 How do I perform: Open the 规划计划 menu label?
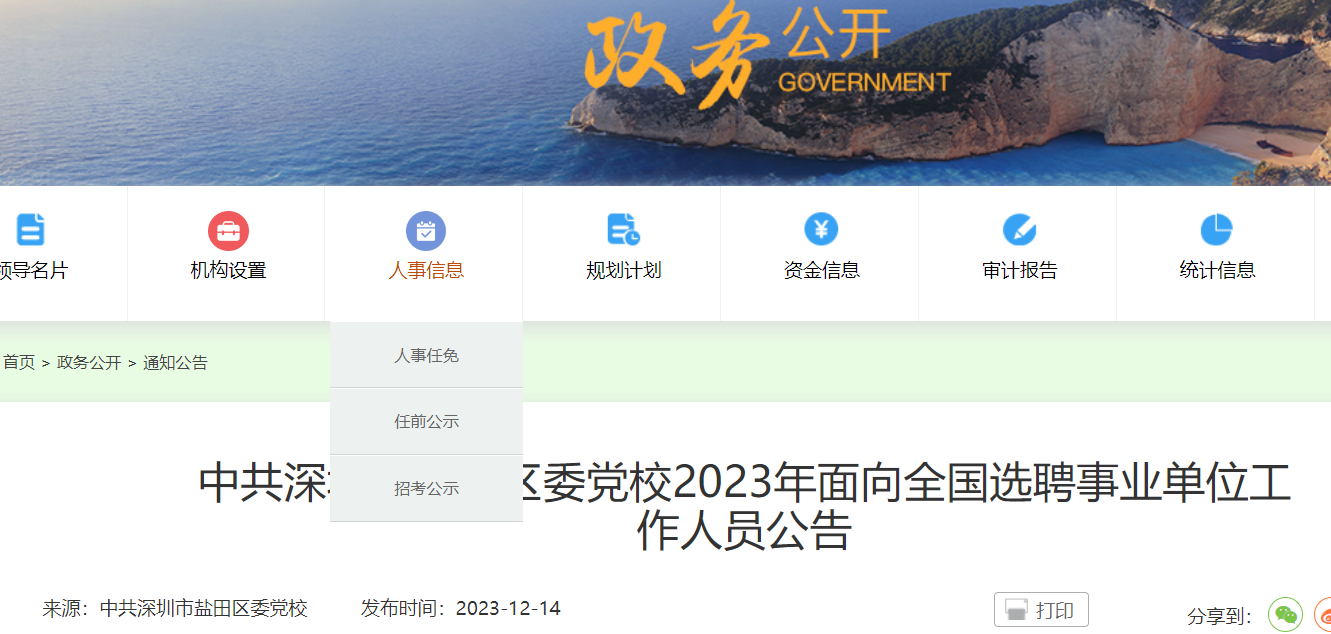(624, 270)
